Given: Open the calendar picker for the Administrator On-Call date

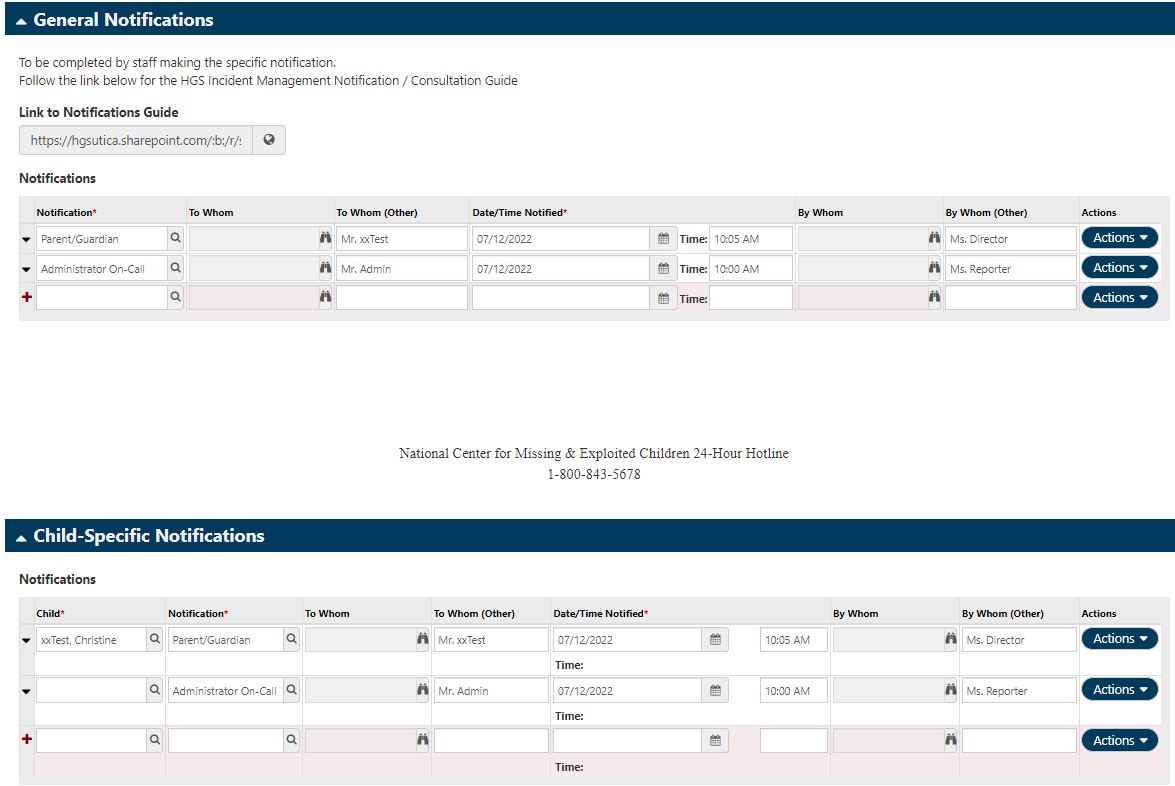Looking at the screenshot, I should tap(663, 267).
